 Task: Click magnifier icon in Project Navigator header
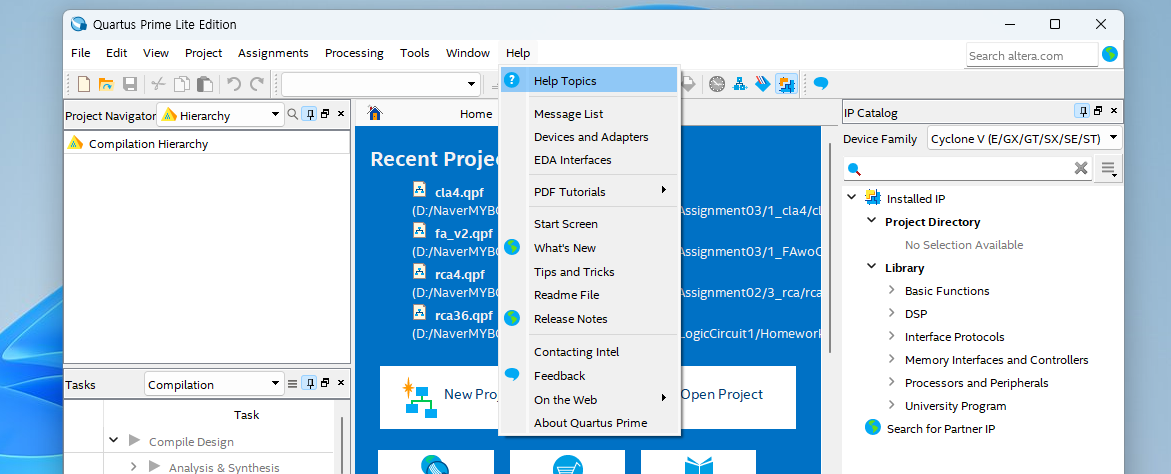point(293,114)
